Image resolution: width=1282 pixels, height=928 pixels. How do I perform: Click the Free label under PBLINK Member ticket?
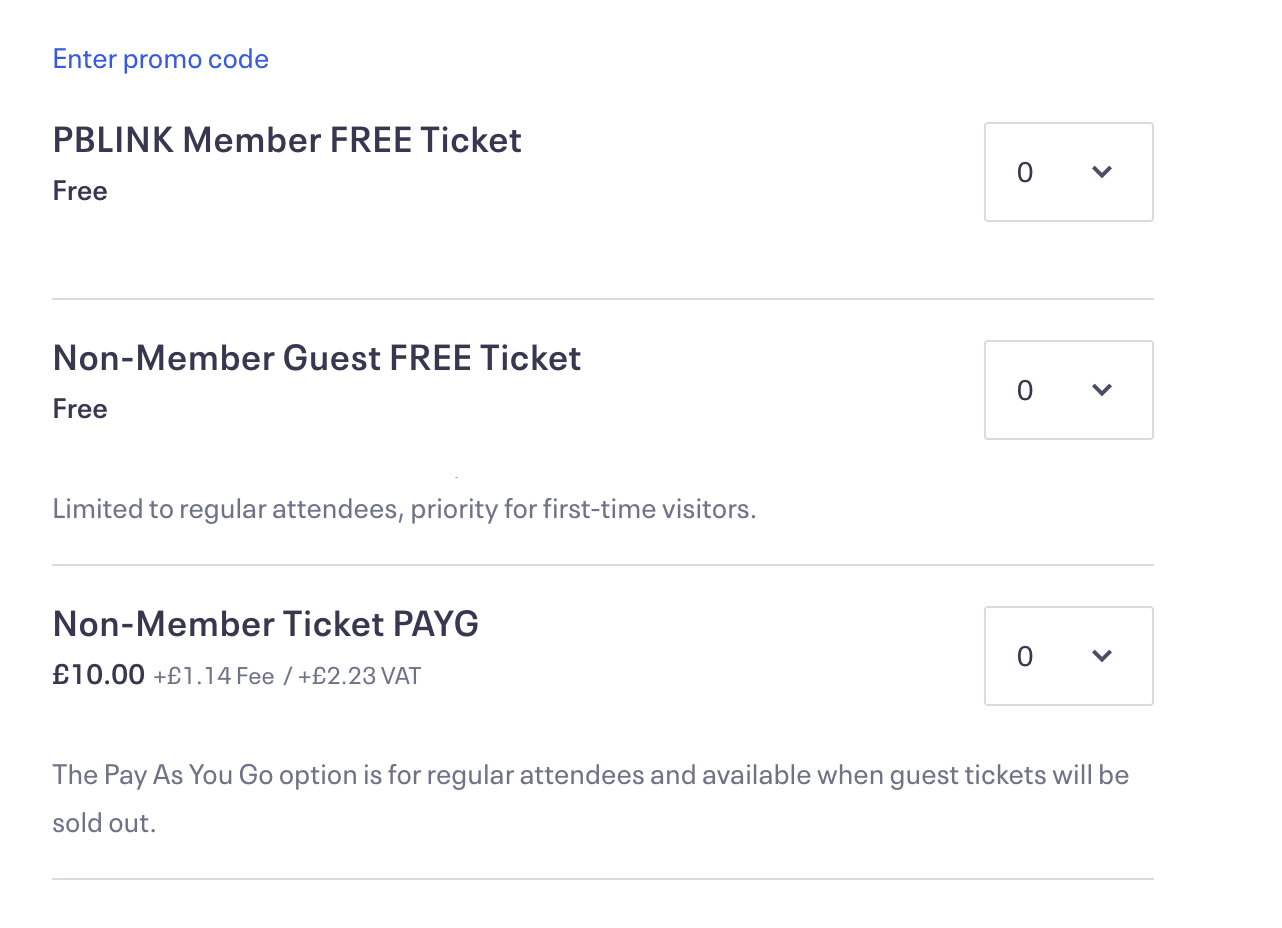80,191
